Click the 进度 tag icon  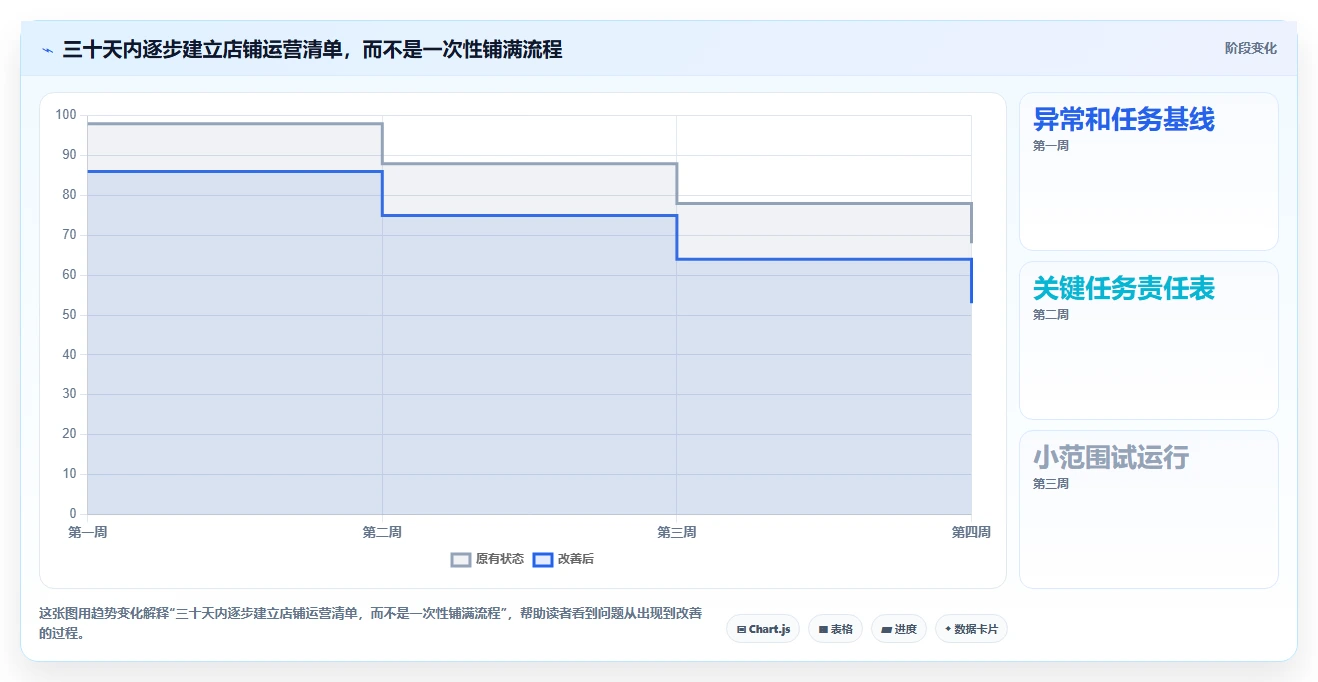(886, 629)
